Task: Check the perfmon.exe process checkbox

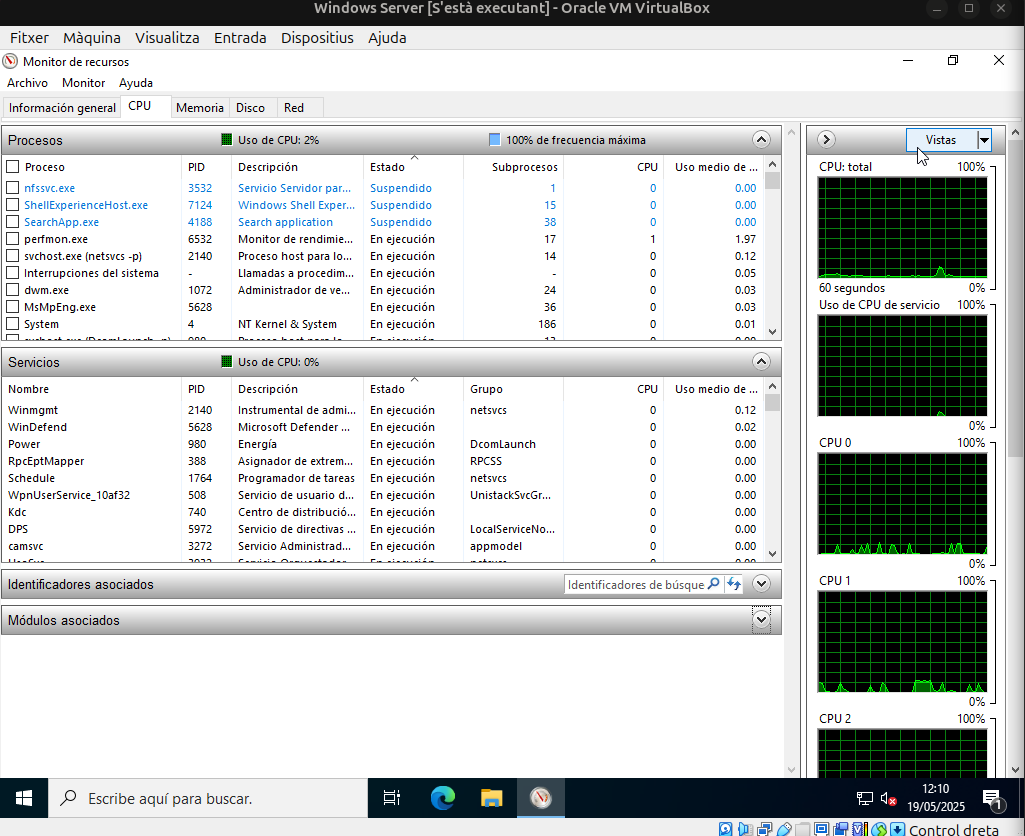Action: pyautogui.click(x=13, y=239)
